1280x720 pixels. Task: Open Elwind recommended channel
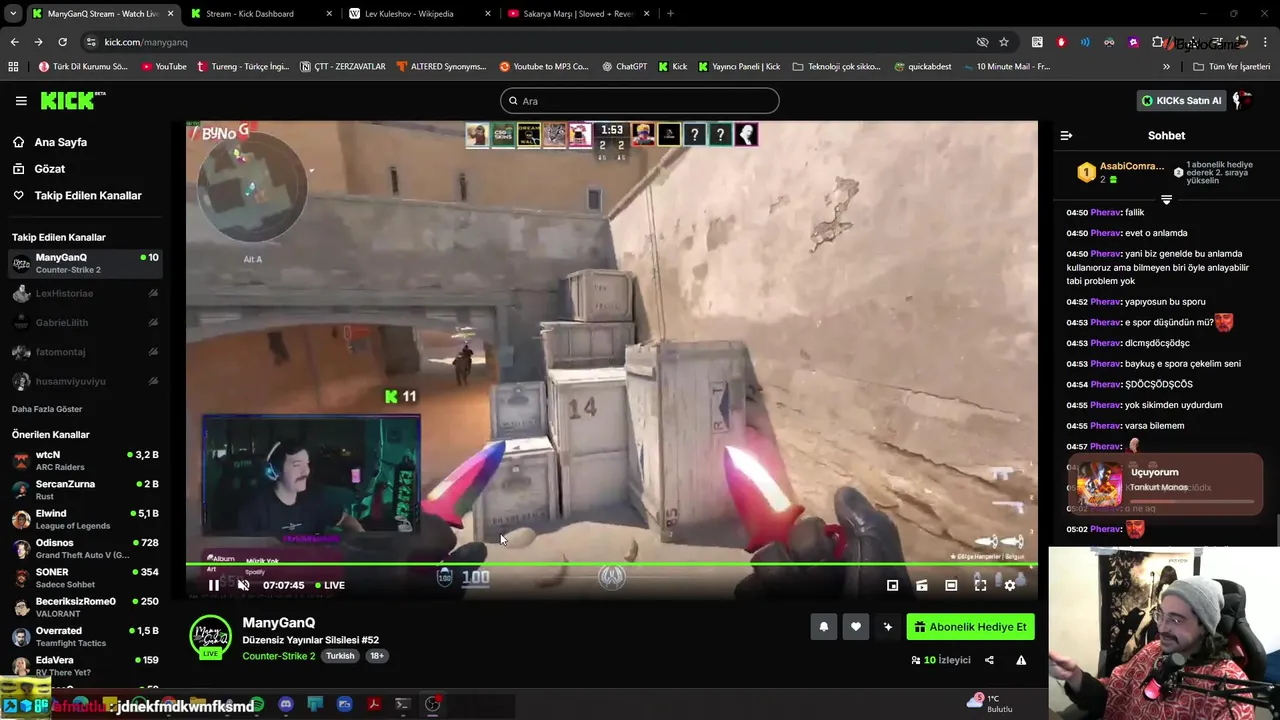pos(85,519)
